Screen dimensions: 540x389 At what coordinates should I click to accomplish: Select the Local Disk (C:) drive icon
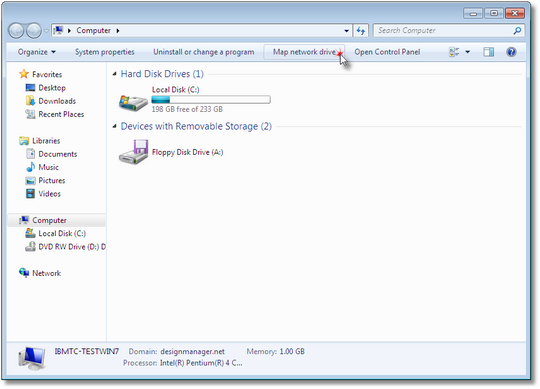[133, 102]
